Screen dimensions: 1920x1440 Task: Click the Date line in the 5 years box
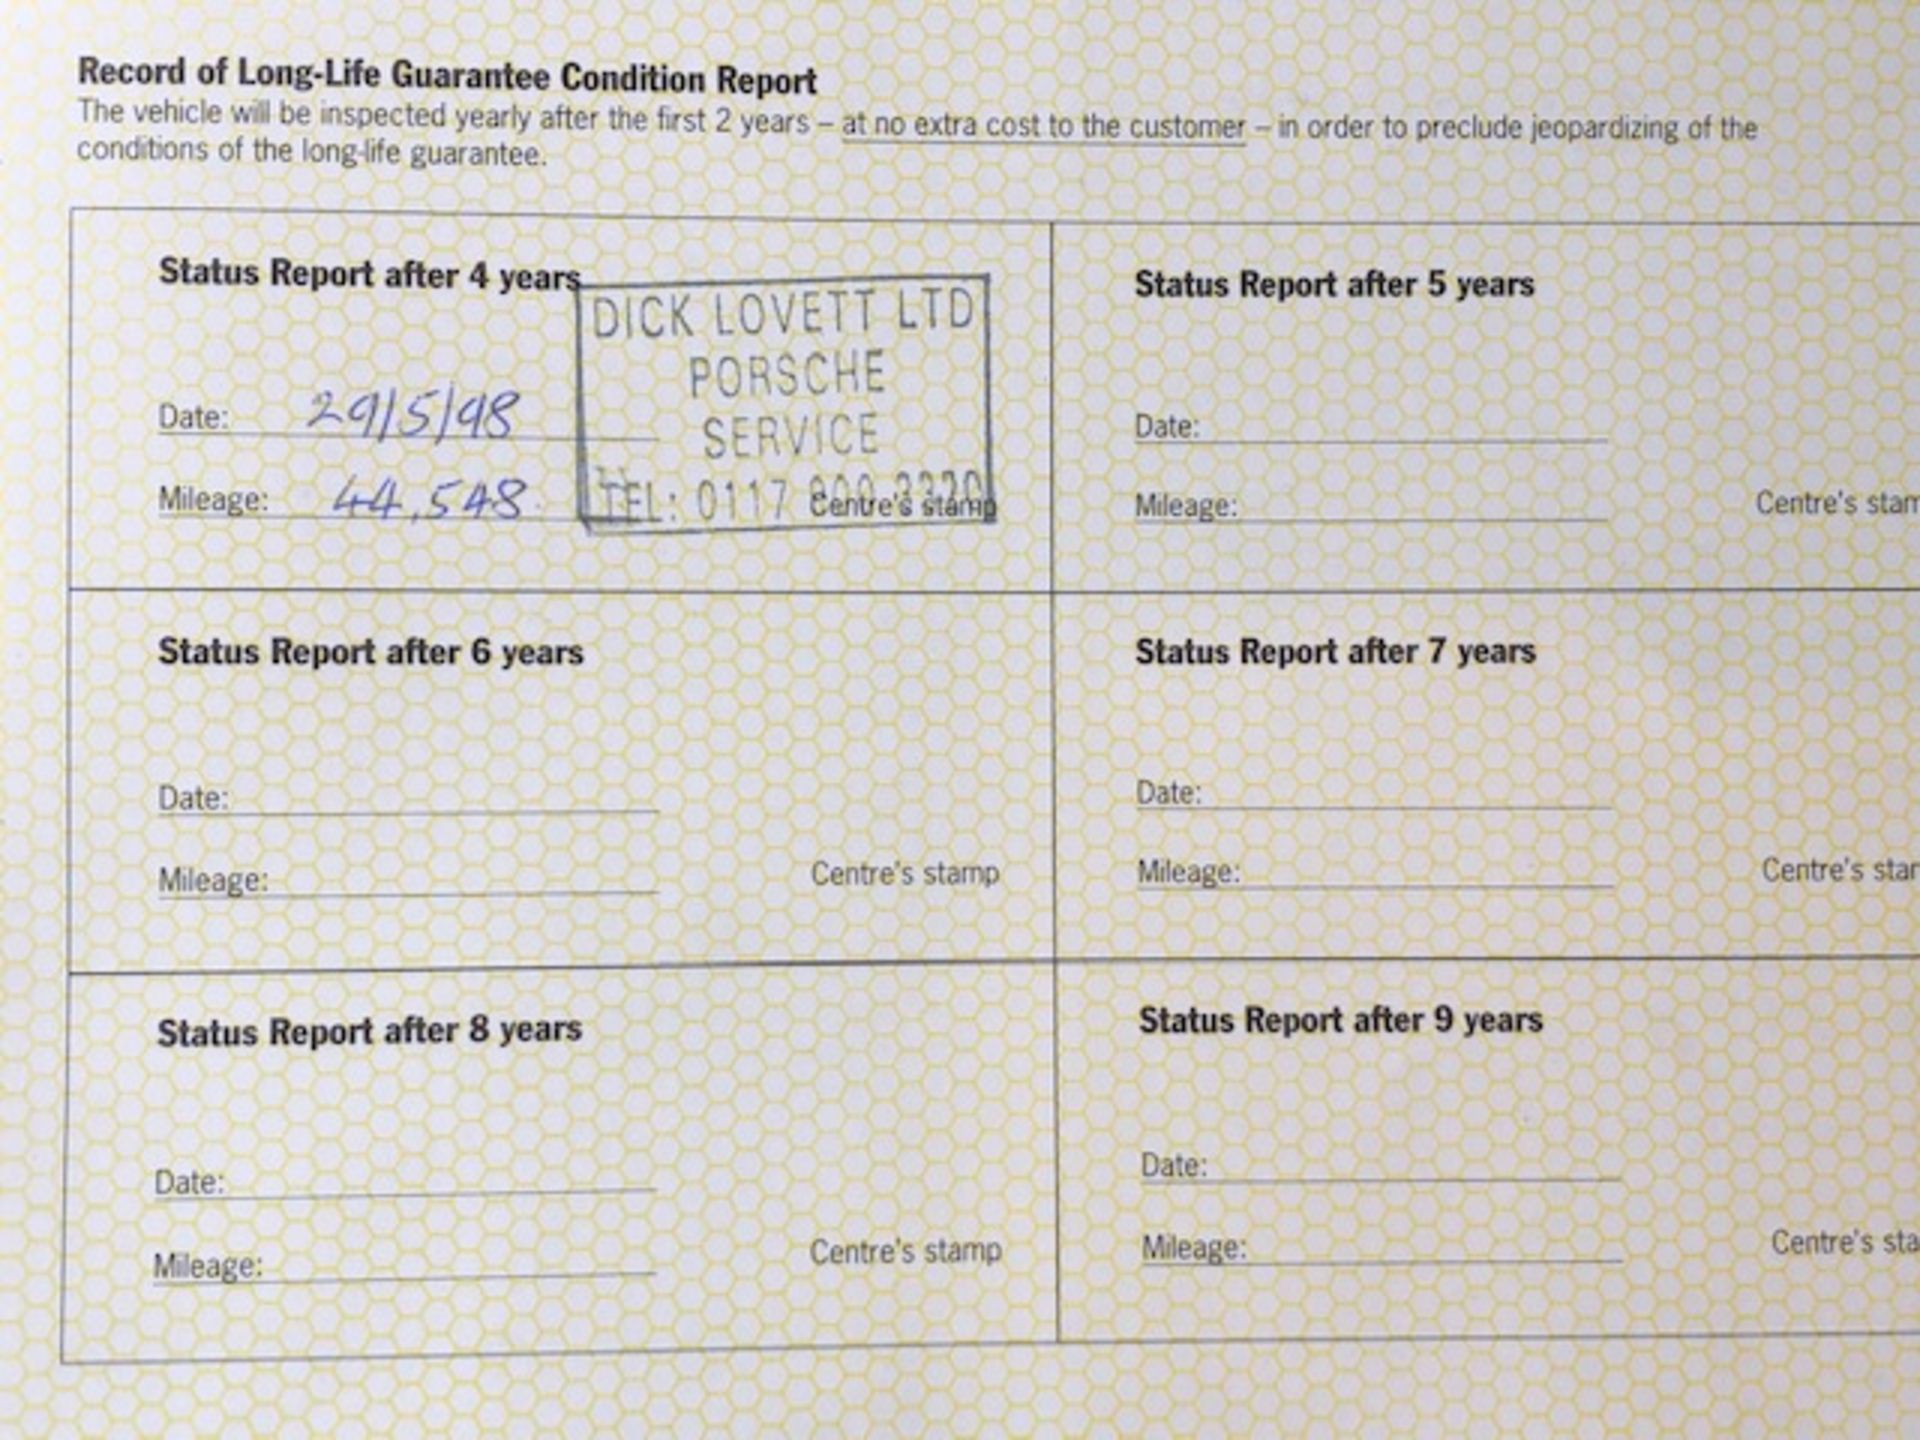point(1371,427)
